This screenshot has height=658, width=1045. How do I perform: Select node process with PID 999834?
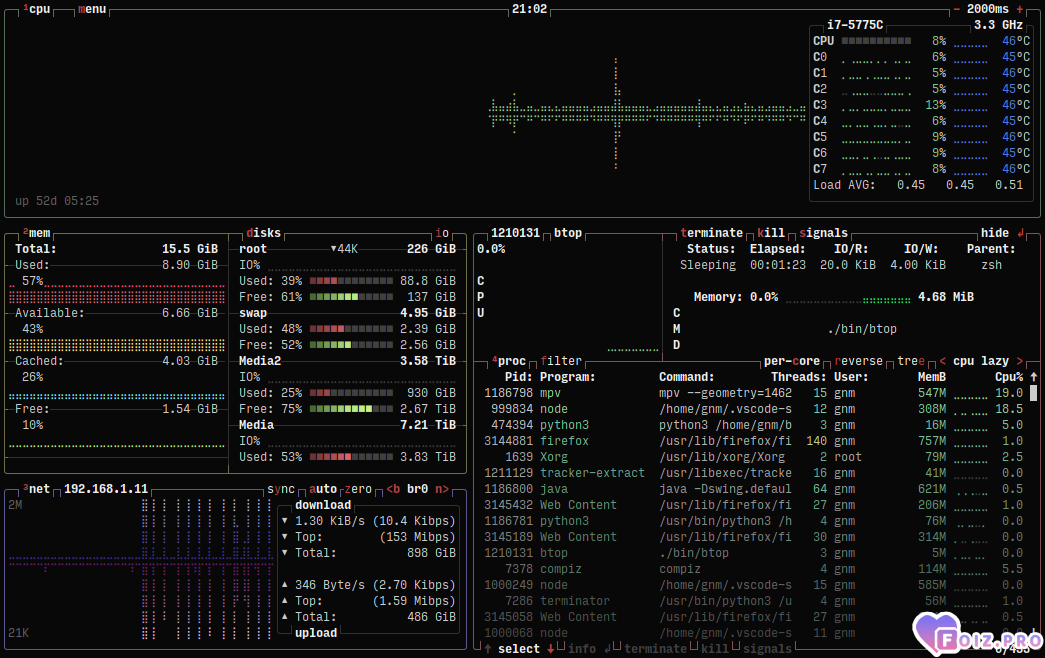point(753,409)
